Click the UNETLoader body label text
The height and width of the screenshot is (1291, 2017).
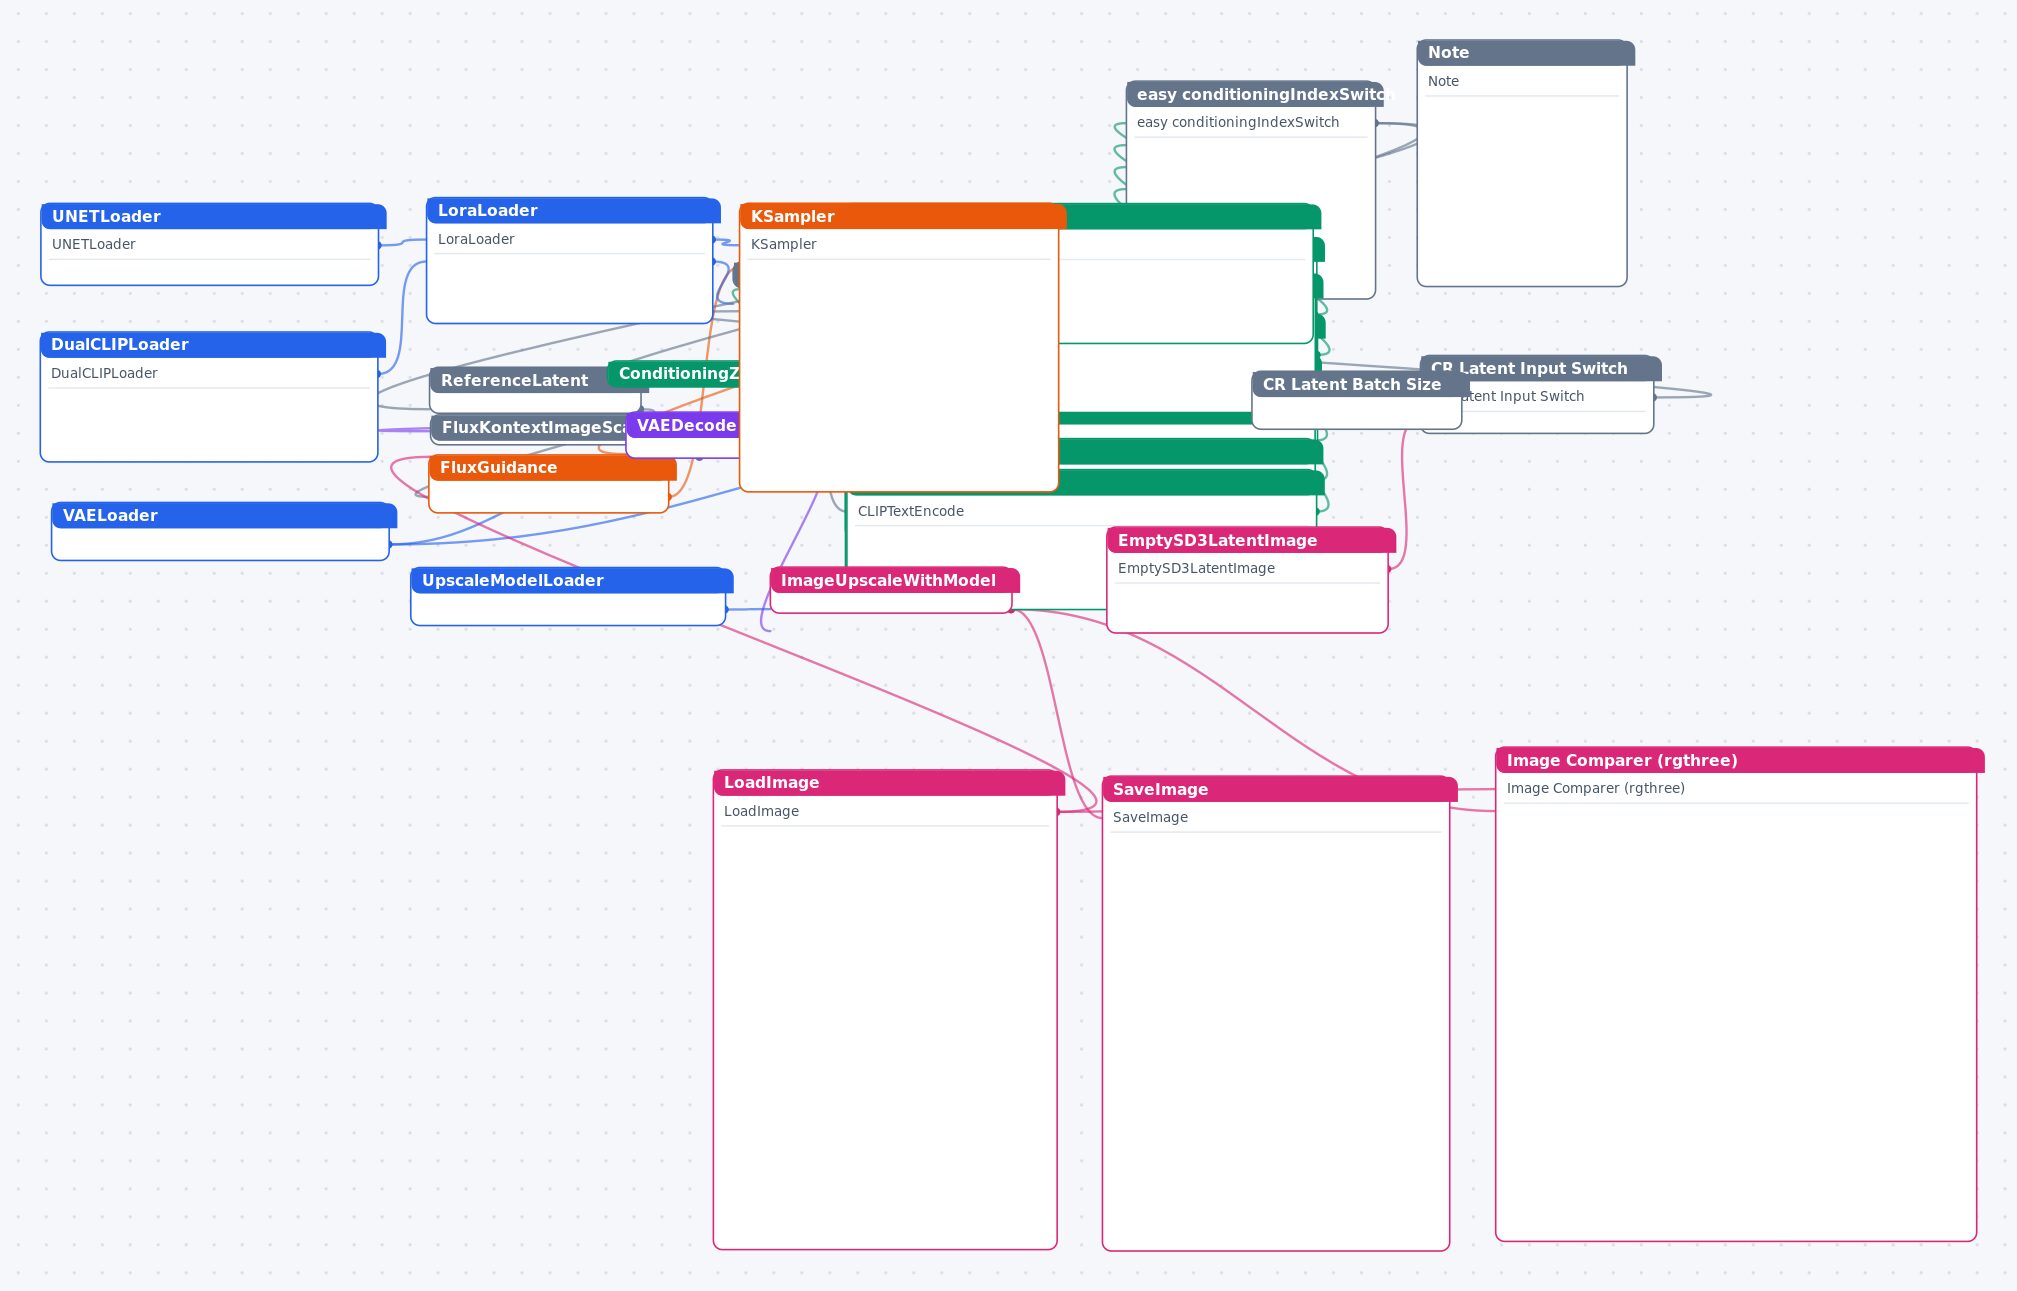(94, 244)
